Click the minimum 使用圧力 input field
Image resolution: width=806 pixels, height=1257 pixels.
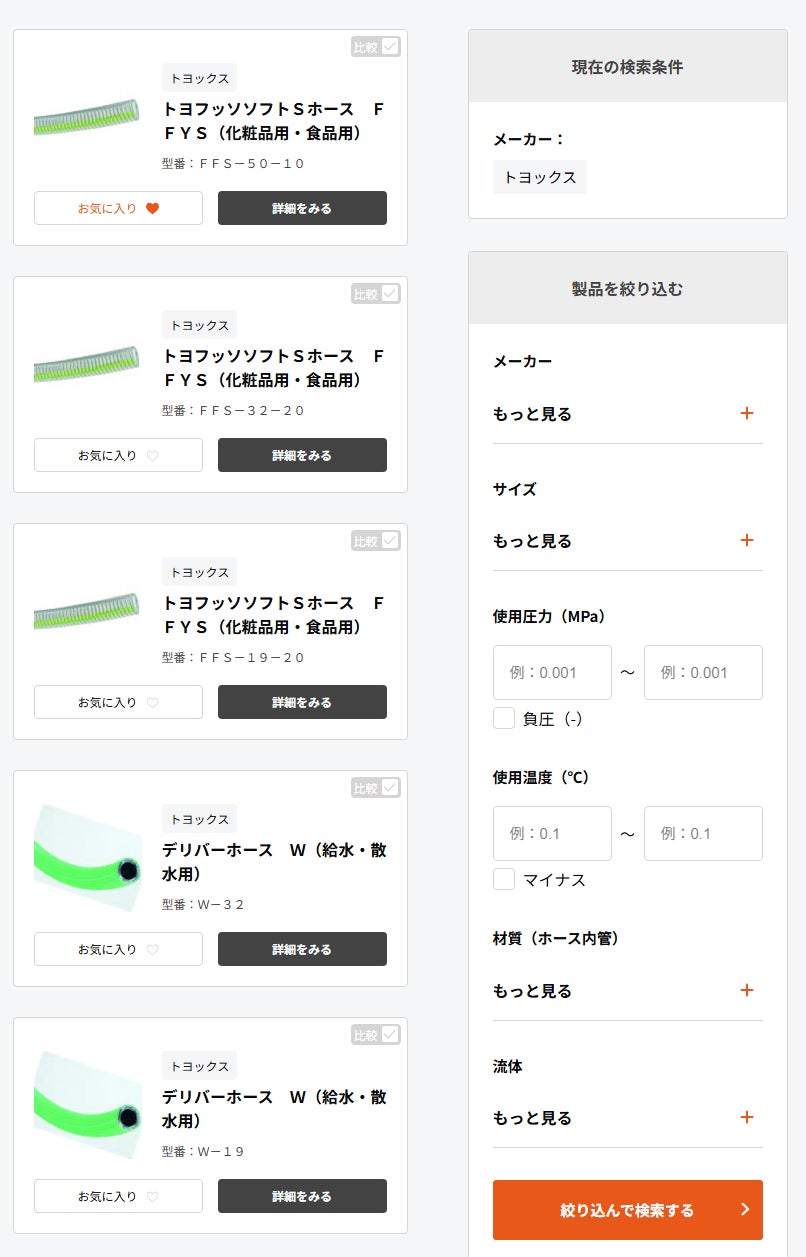click(552, 672)
